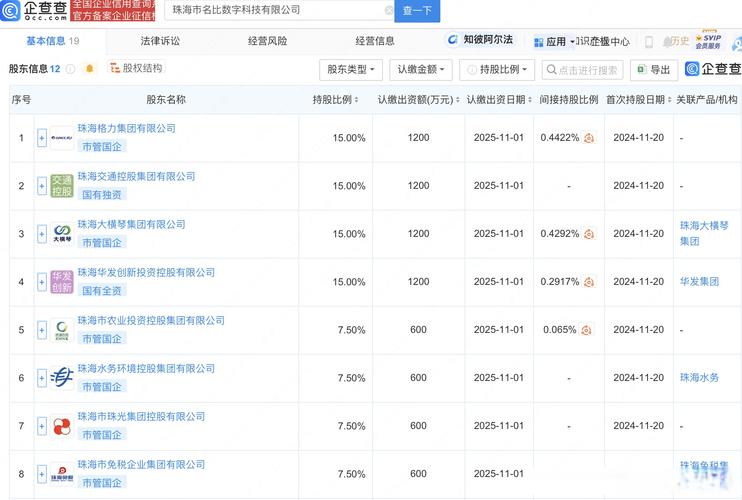This screenshot has width=742, height=500.
Task: Focus the company name search field
Action: click(277, 10)
